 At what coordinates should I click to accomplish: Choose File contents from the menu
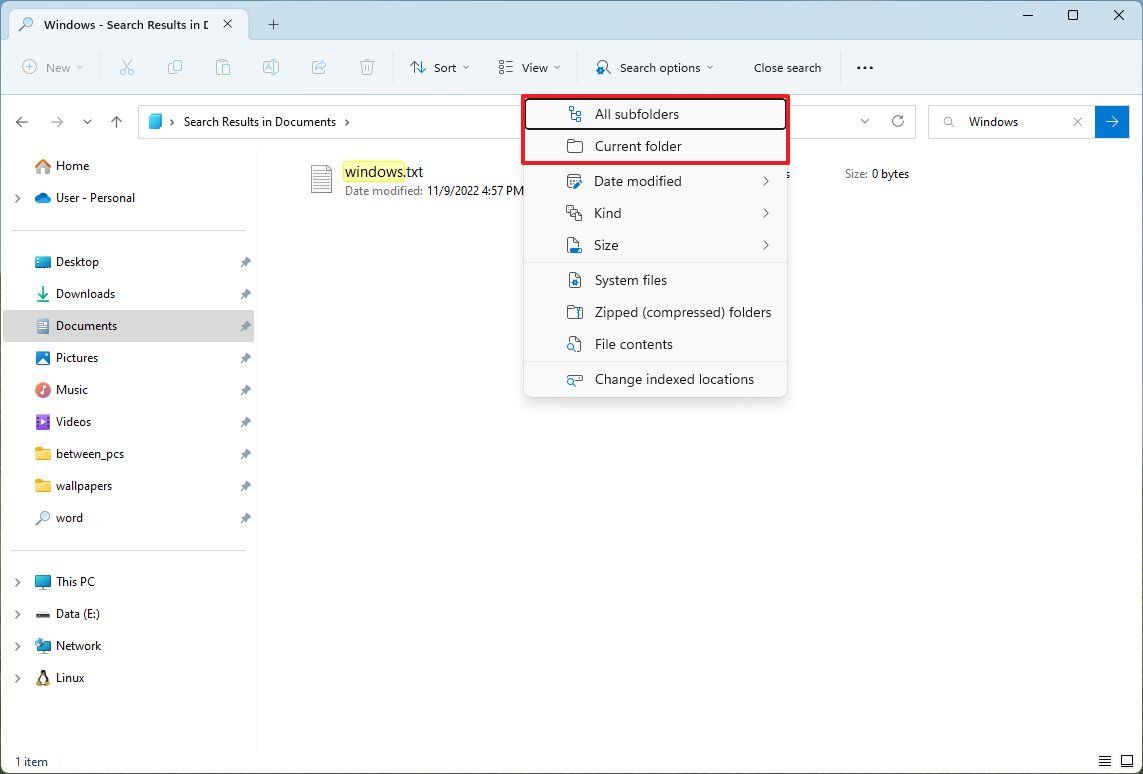(632, 344)
